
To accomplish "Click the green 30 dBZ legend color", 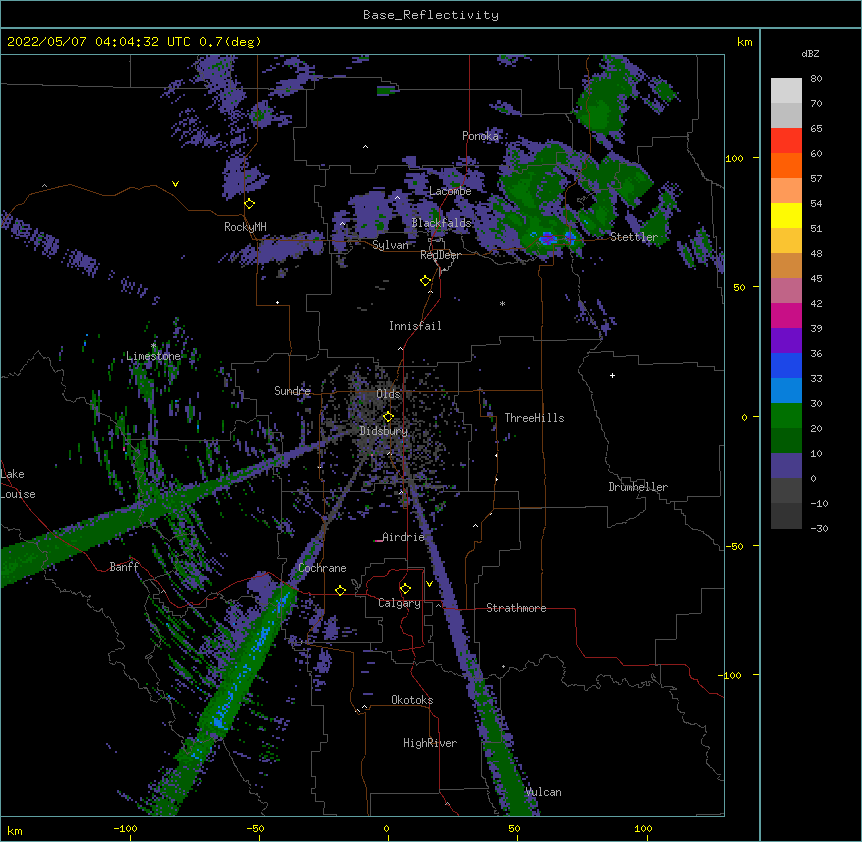I will 786,416.
